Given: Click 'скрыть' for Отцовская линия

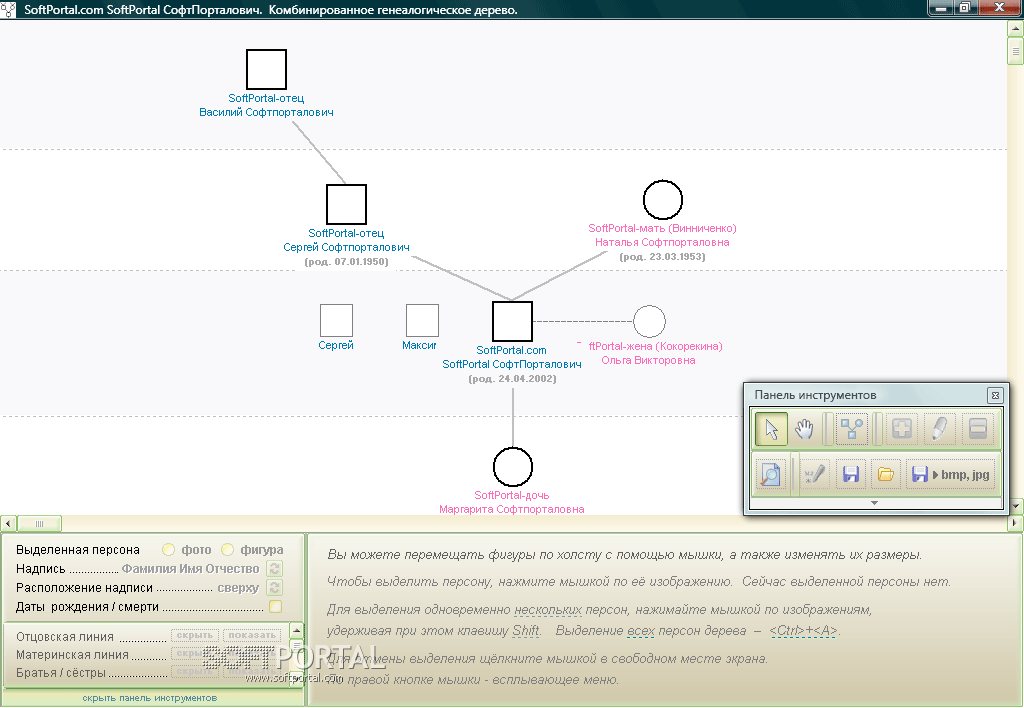Looking at the screenshot, I should [x=195, y=636].
